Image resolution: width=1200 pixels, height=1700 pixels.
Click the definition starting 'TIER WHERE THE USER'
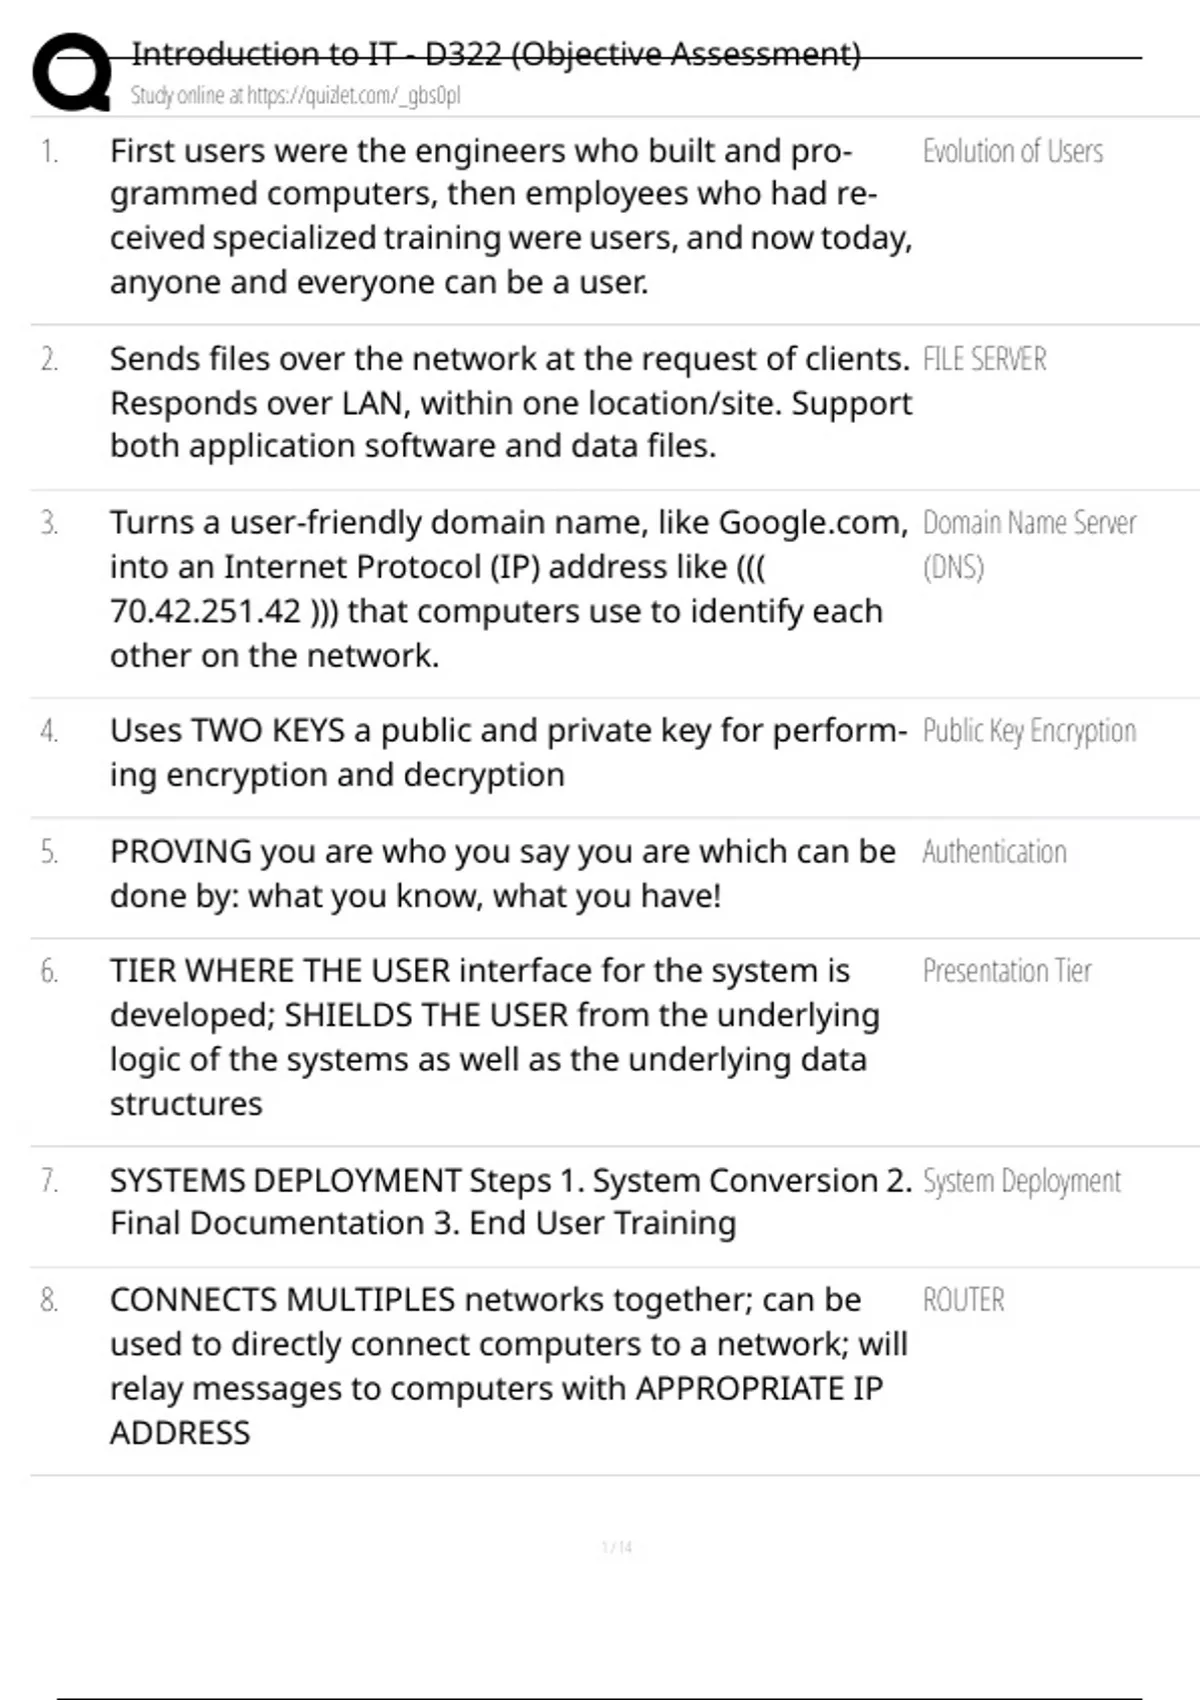tap(494, 1037)
